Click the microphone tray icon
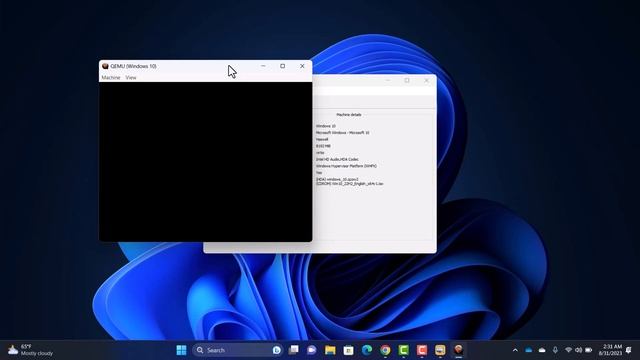 tap(555, 350)
